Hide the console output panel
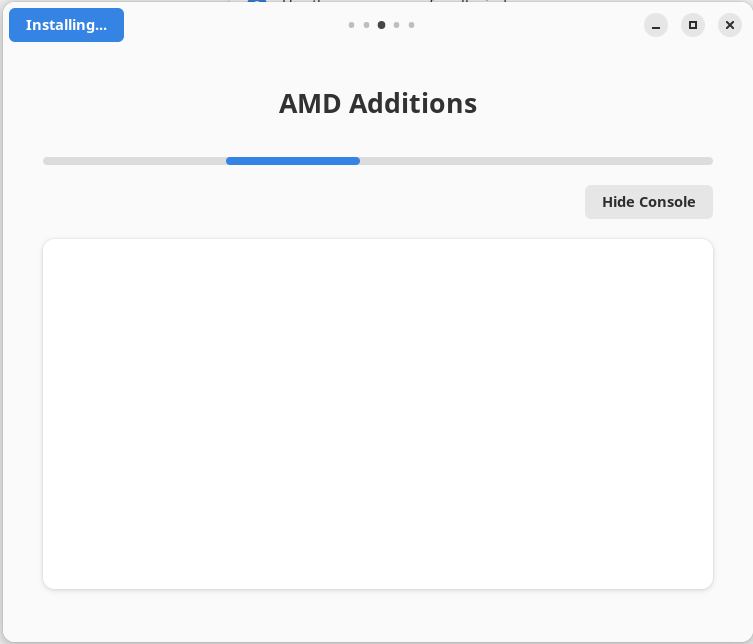Screen dimensions: 753x644 tap(648, 202)
